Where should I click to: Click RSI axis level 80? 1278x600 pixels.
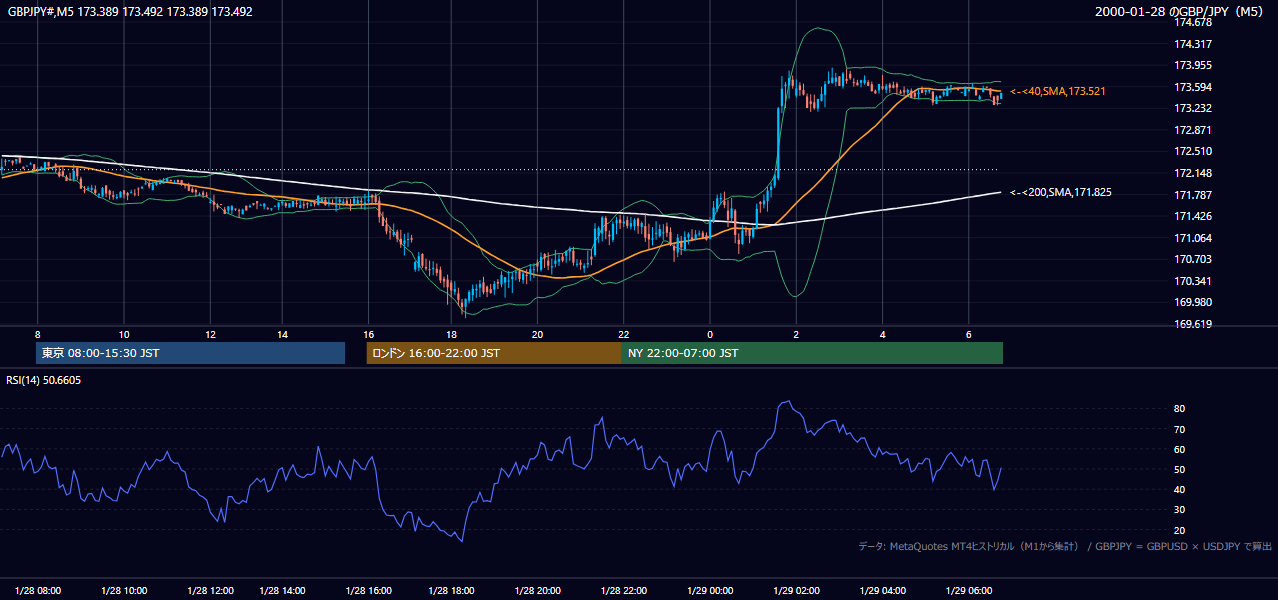[x=1179, y=409]
